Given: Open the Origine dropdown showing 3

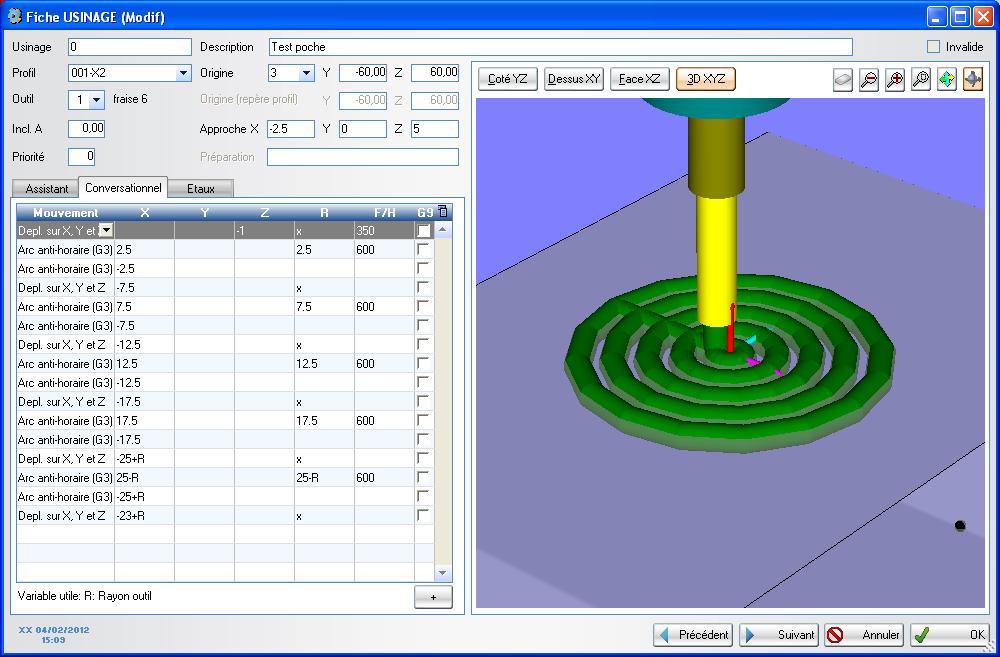Looking at the screenshot, I should 306,73.
